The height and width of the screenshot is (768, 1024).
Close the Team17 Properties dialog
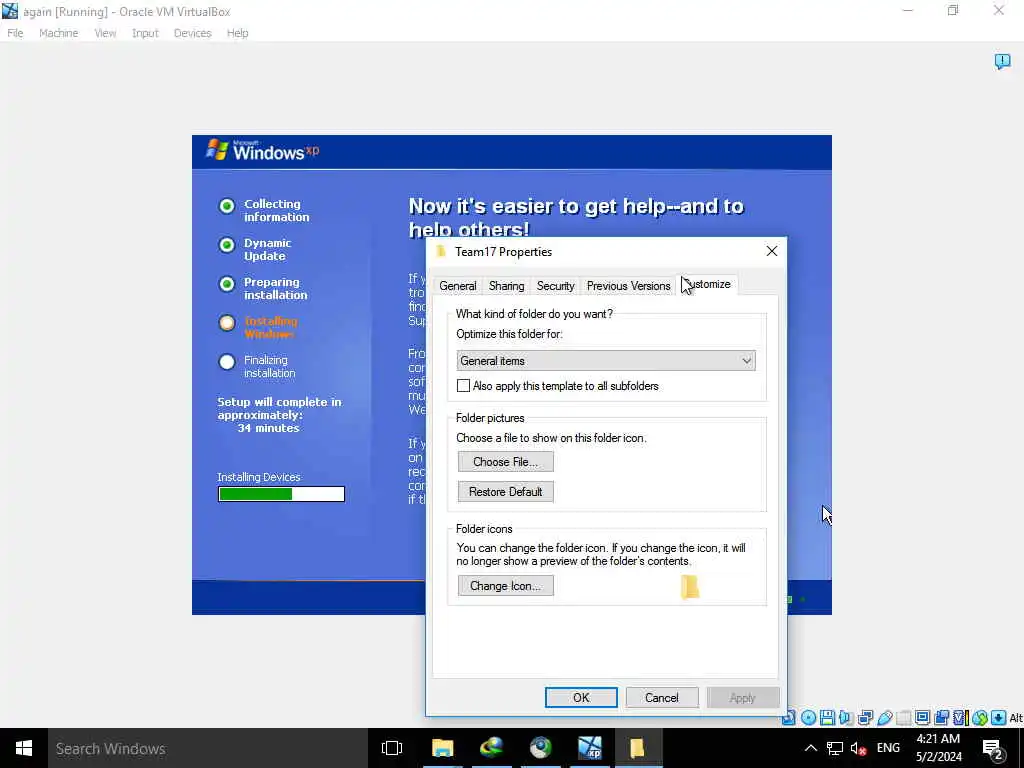771,251
